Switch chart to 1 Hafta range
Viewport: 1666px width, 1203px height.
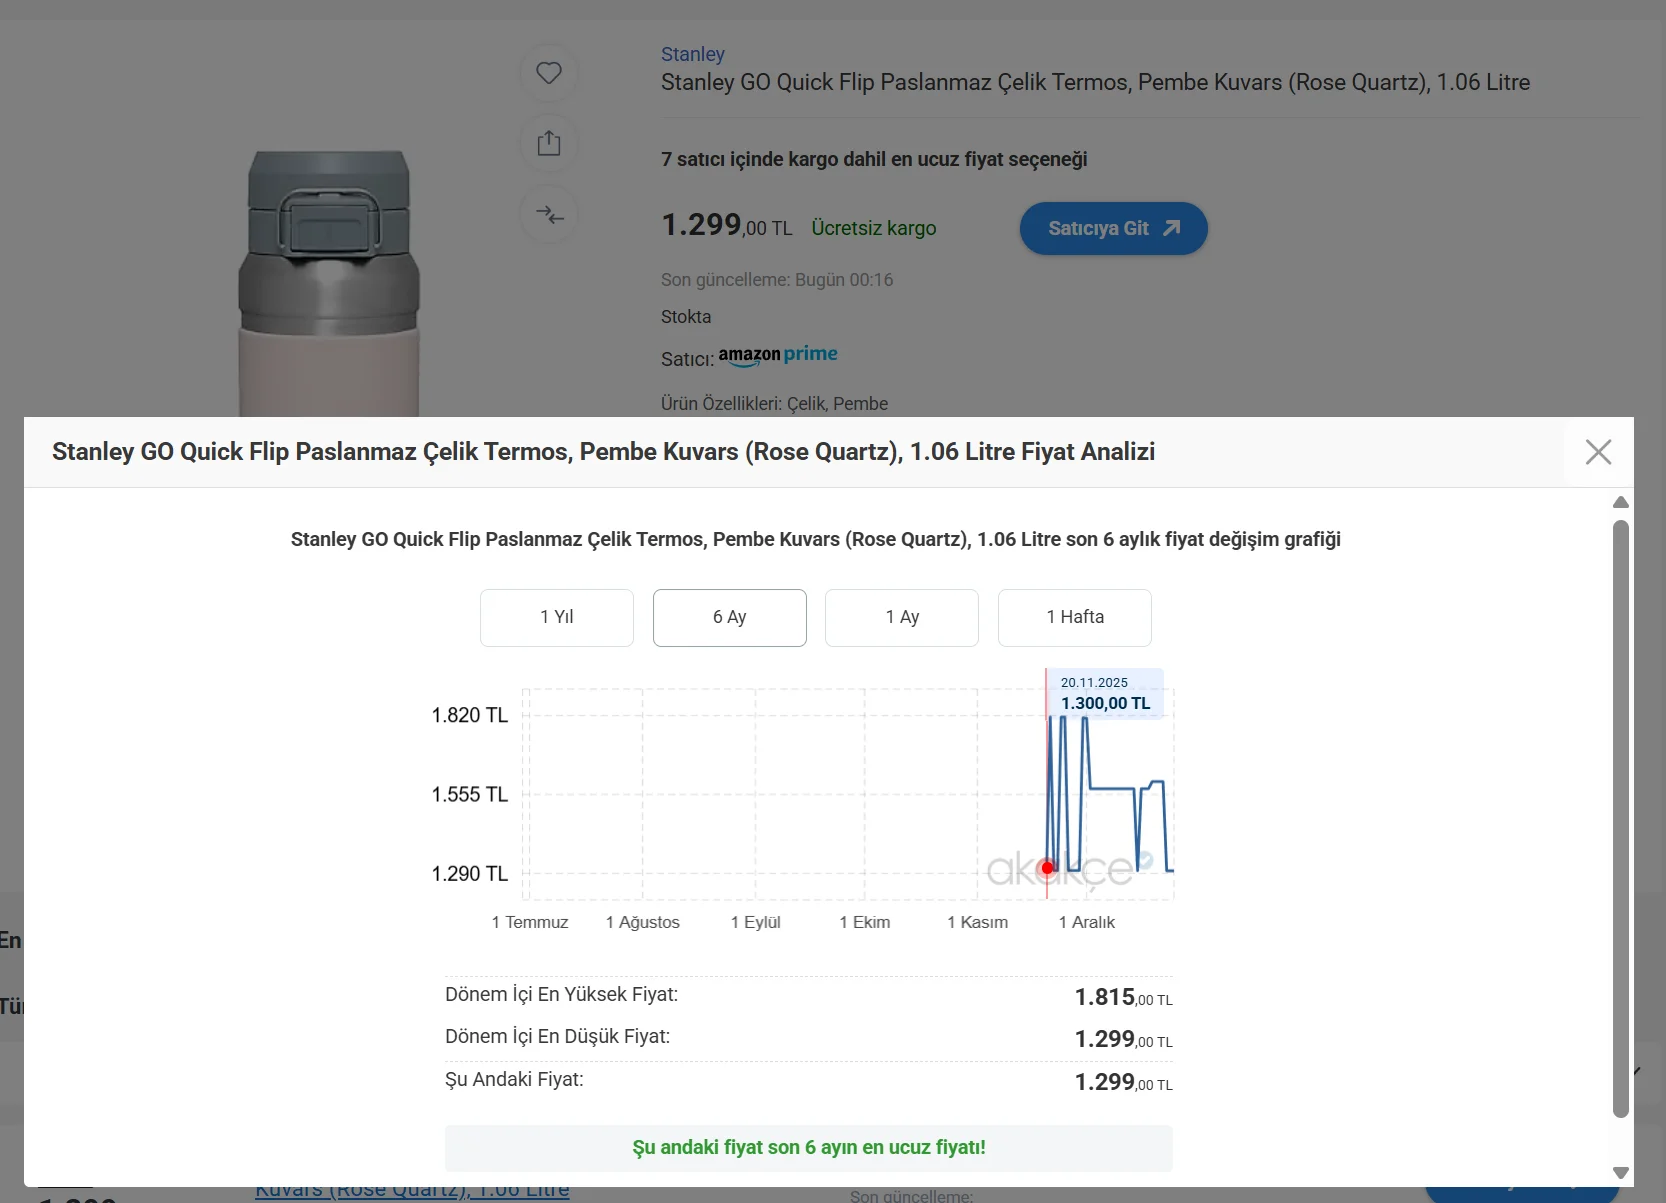pyautogui.click(x=1075, y=617)
